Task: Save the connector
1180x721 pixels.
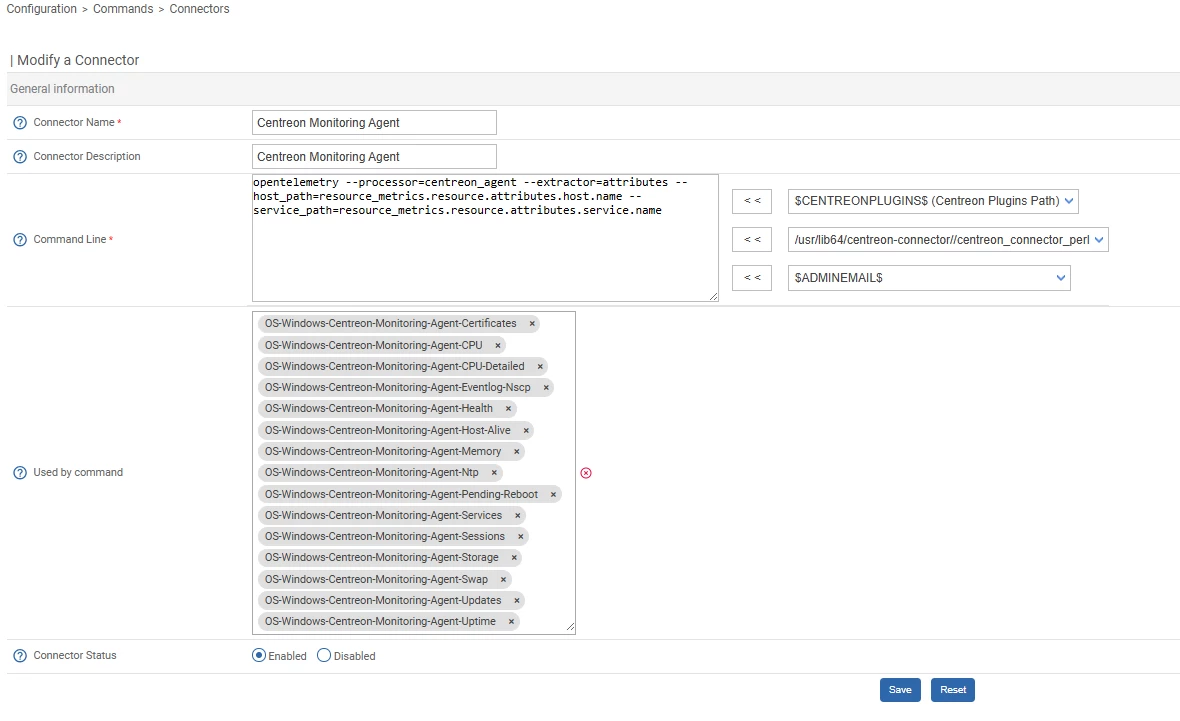Action: coord(900,690)
